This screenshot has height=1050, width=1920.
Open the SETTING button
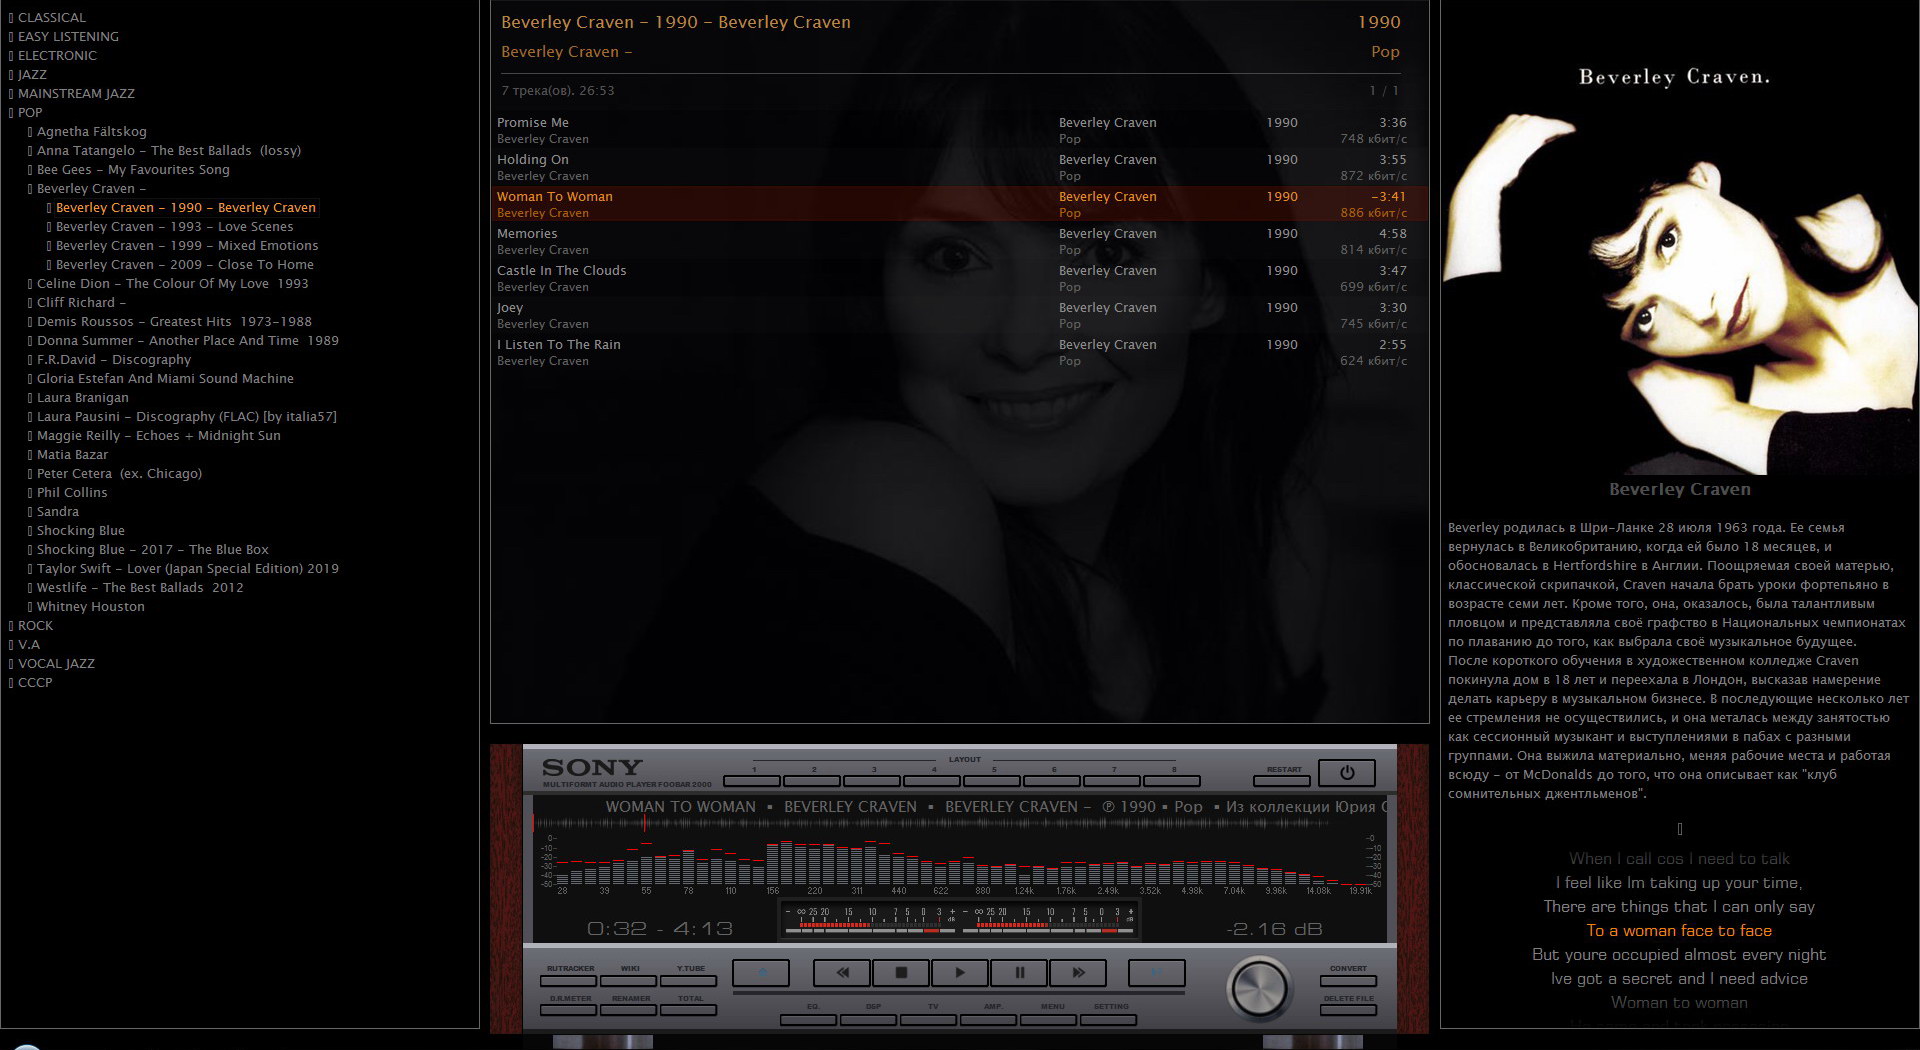(x=1109, y=1019)
